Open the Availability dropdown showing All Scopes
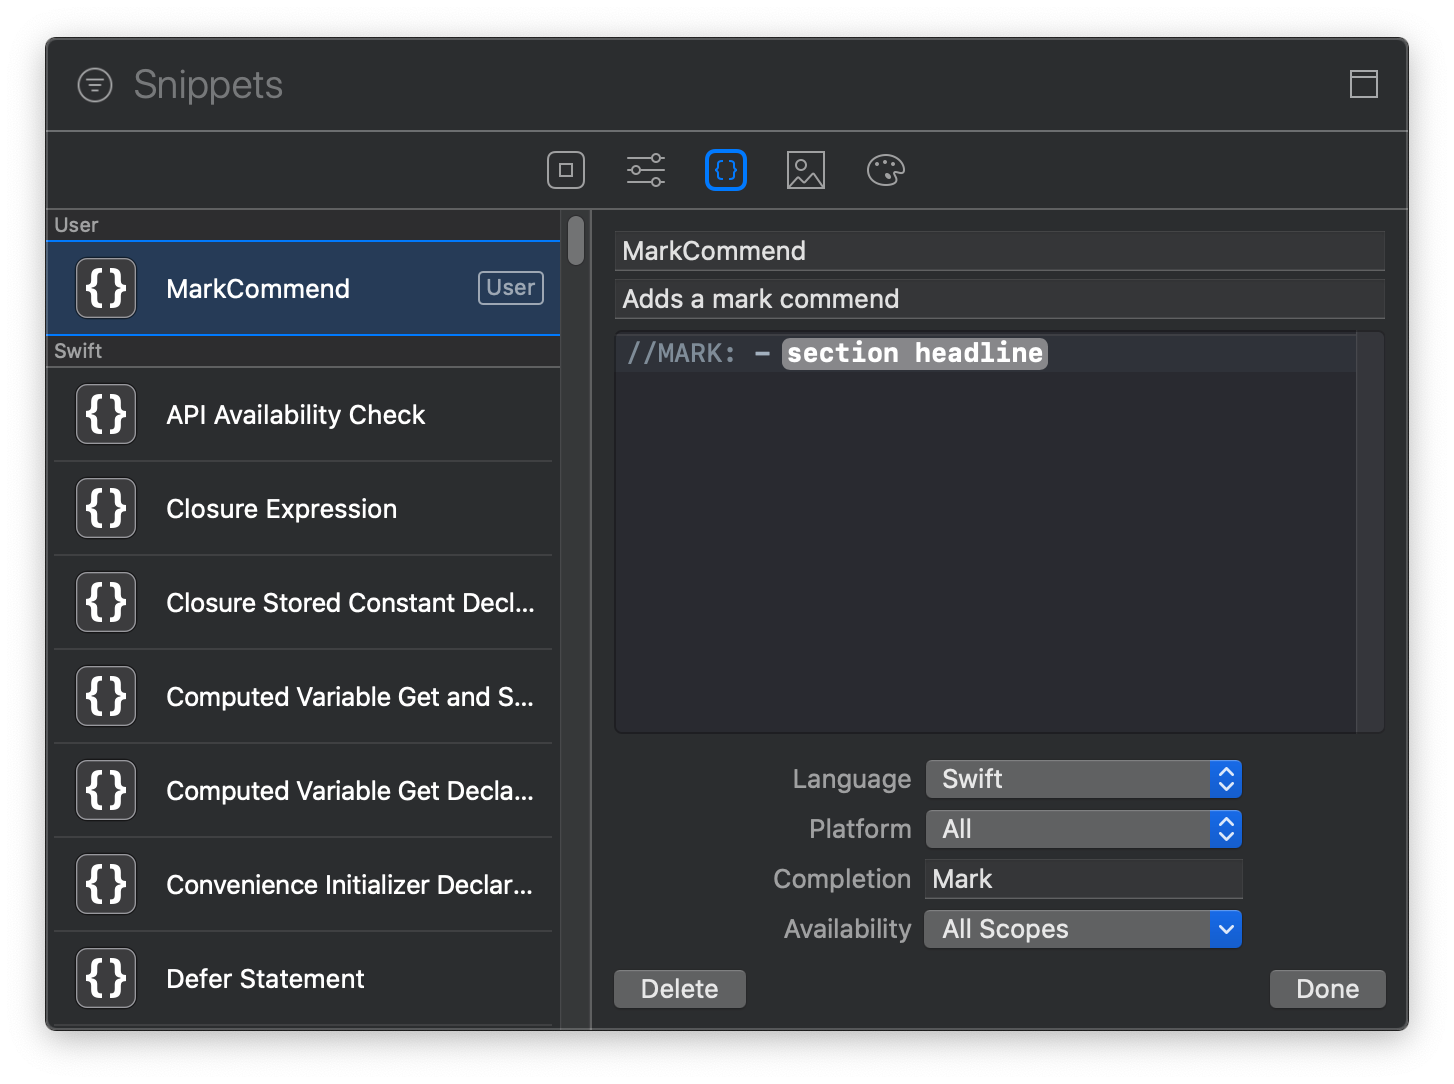Image resolution: width=1454 pixels, height=1084 pixels. [x=1083, y=929]
